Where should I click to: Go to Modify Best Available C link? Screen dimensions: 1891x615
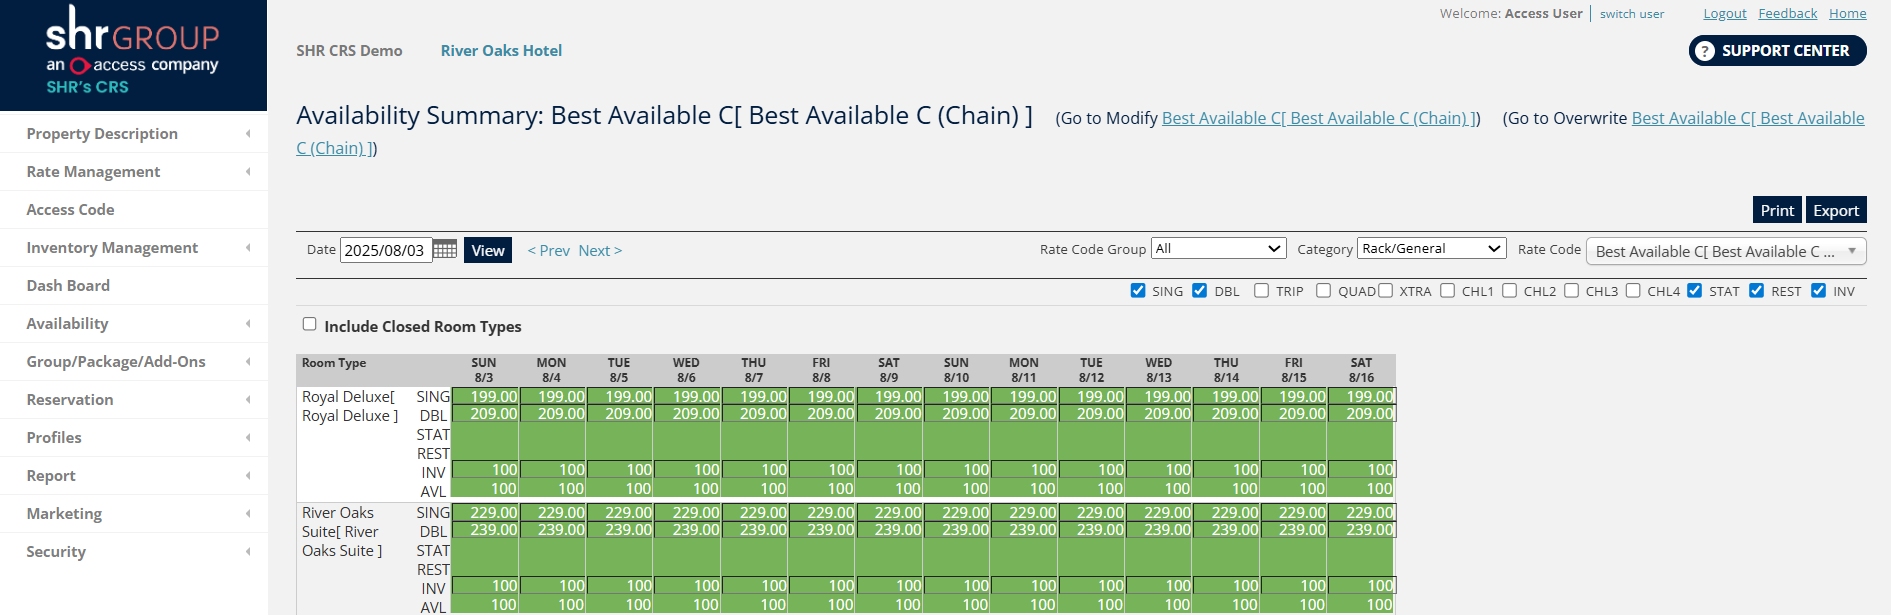click(x=1321, y=118)
